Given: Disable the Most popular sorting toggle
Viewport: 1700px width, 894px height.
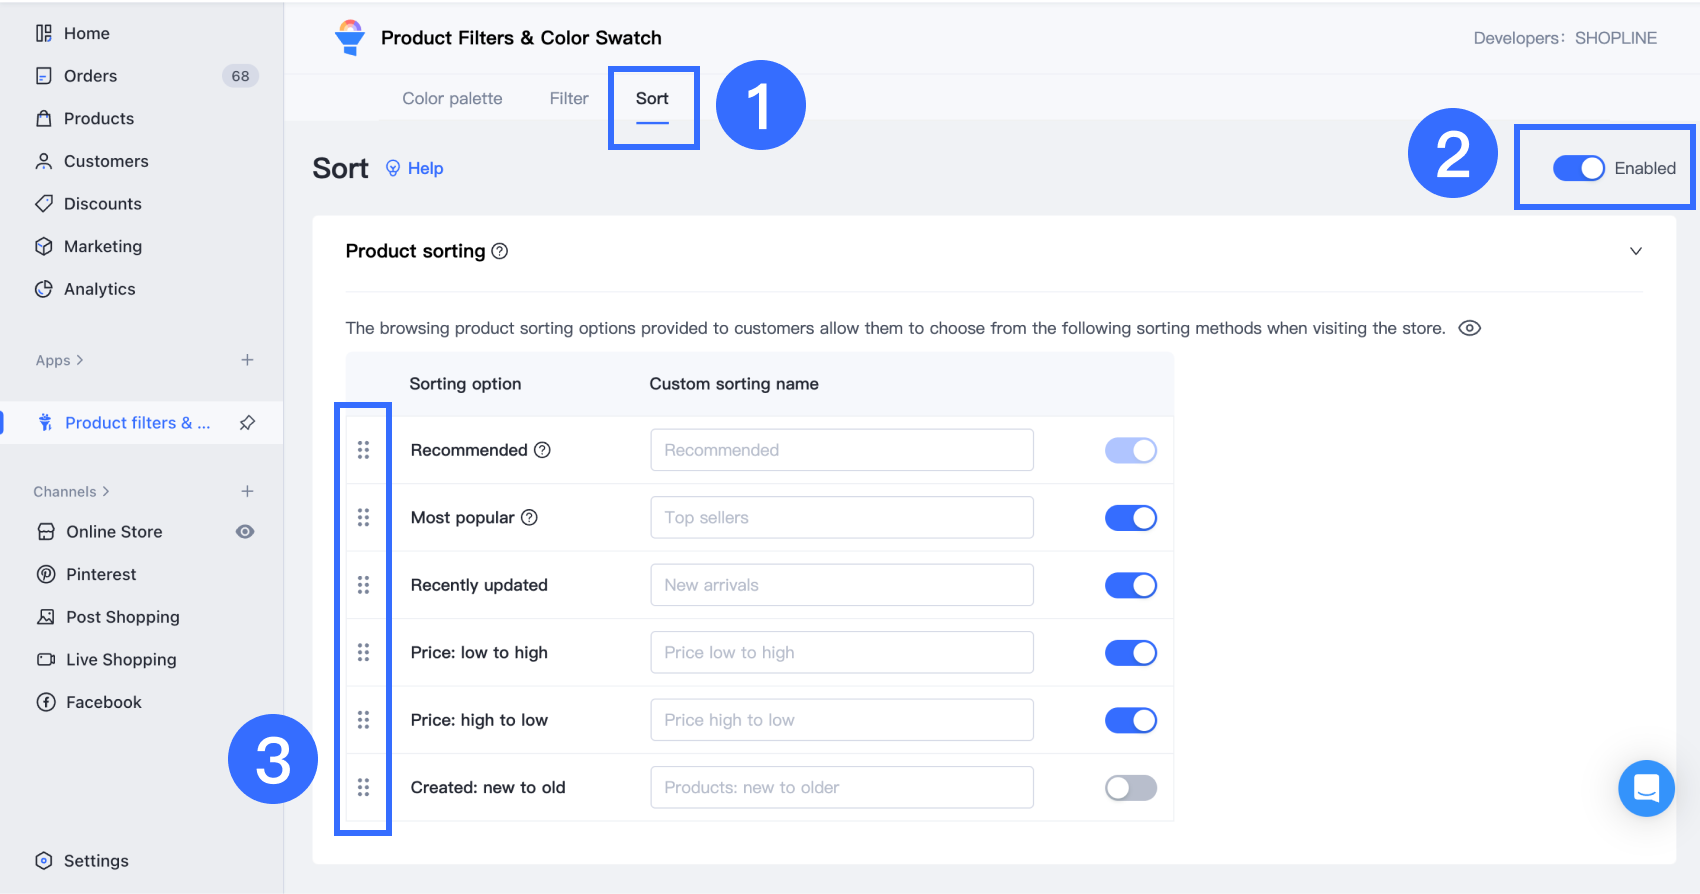Looking at the screenshot, I should [x=1130, y=517].
